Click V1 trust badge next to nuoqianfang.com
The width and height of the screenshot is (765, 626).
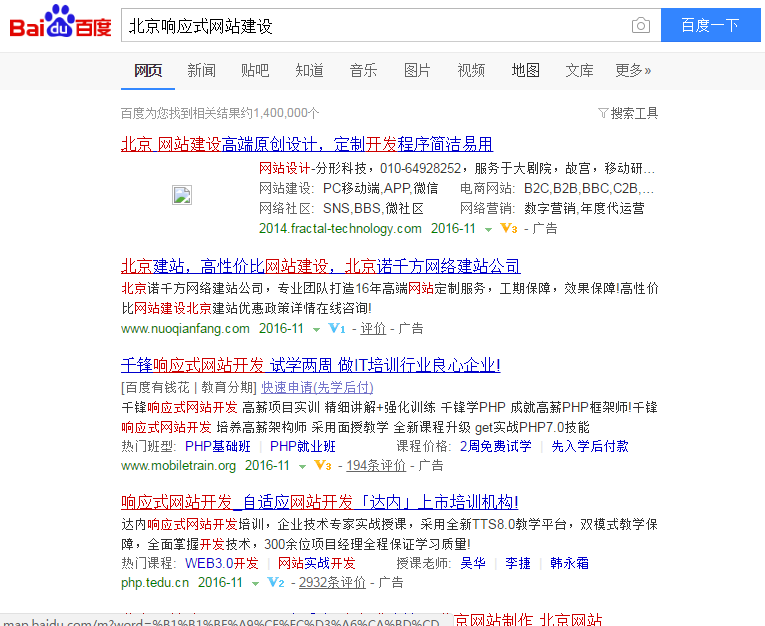[x=337, y=329]
